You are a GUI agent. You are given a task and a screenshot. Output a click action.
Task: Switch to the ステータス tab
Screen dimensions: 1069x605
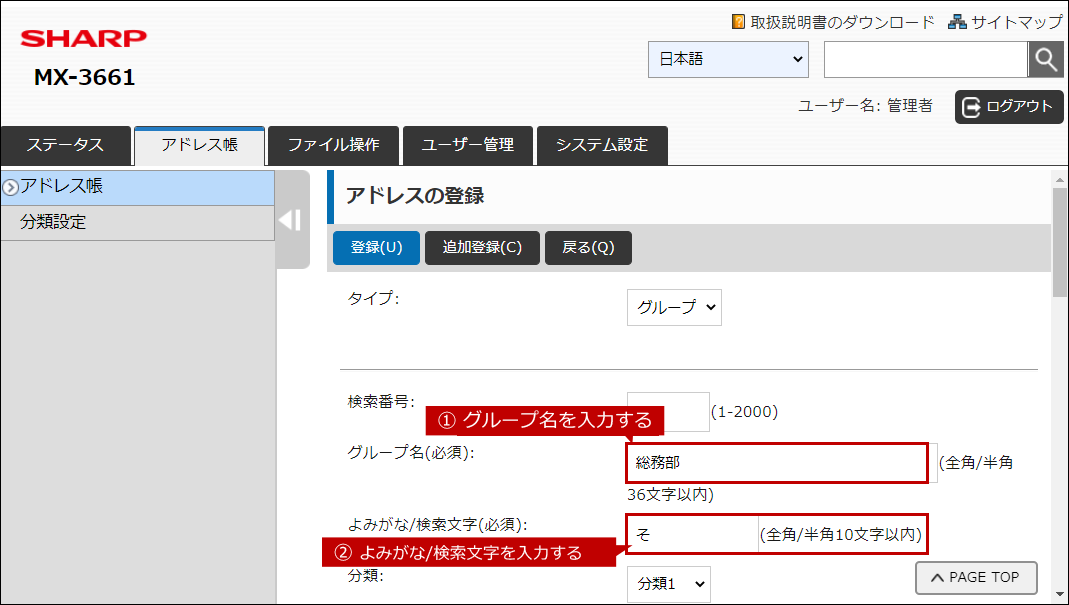(65, 145)
